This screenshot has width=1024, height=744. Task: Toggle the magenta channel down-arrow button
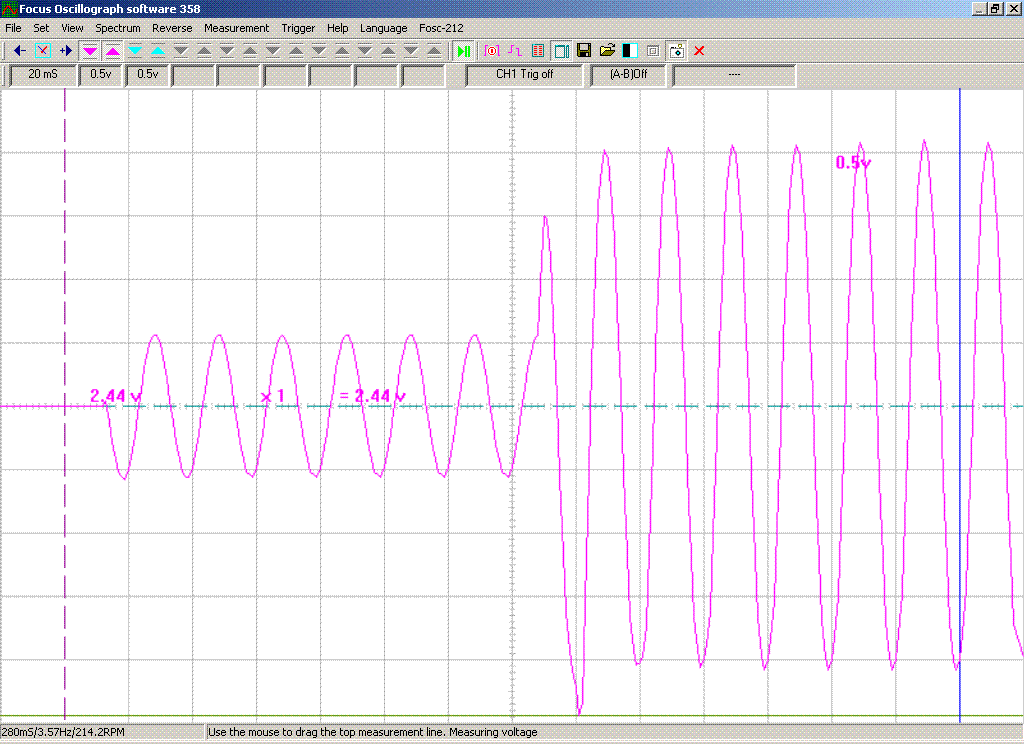[90, 50]
